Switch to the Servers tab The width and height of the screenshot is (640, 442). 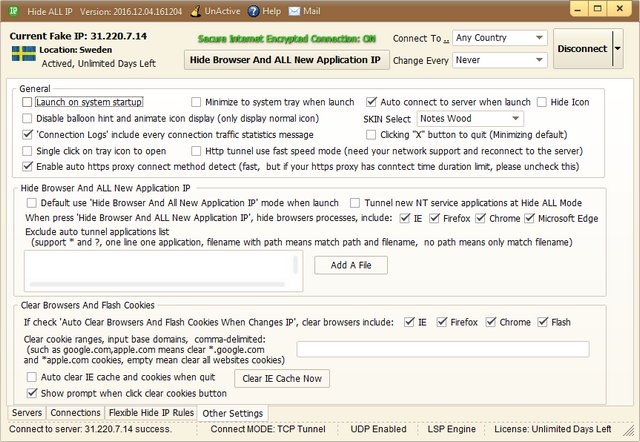[x=27, y=412]
